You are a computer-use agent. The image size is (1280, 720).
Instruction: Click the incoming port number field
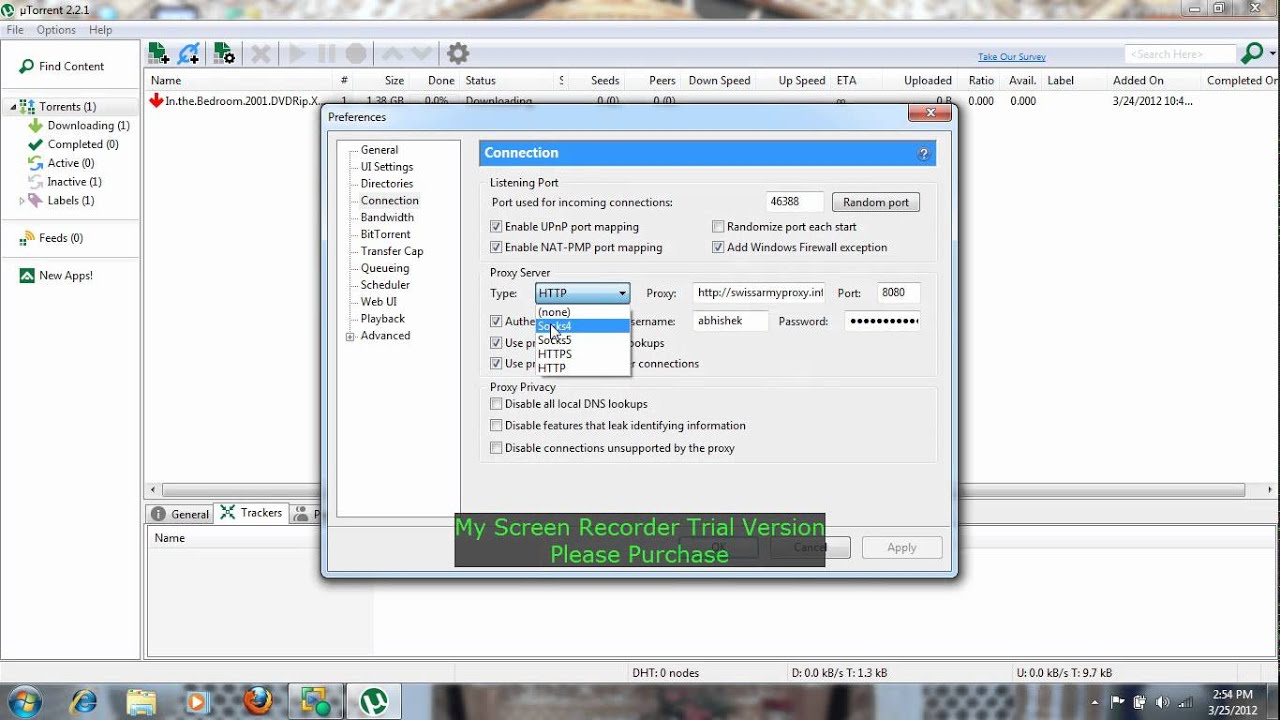[x=796, y=202]
